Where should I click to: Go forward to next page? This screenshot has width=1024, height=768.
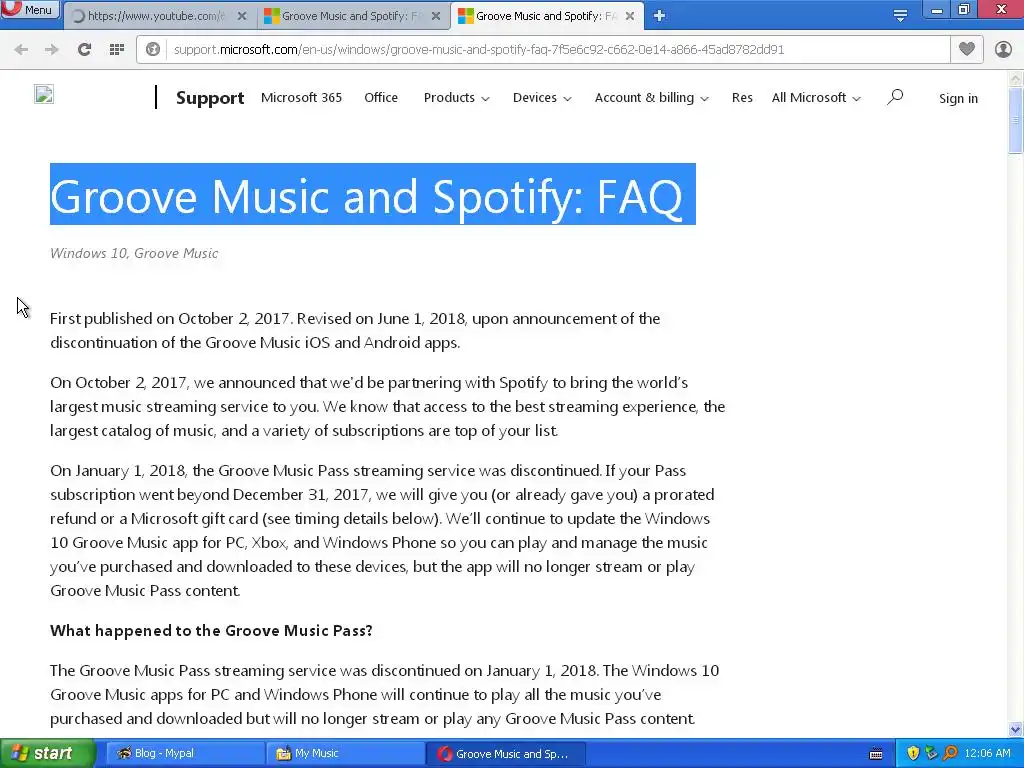click(x=52, y=50)
